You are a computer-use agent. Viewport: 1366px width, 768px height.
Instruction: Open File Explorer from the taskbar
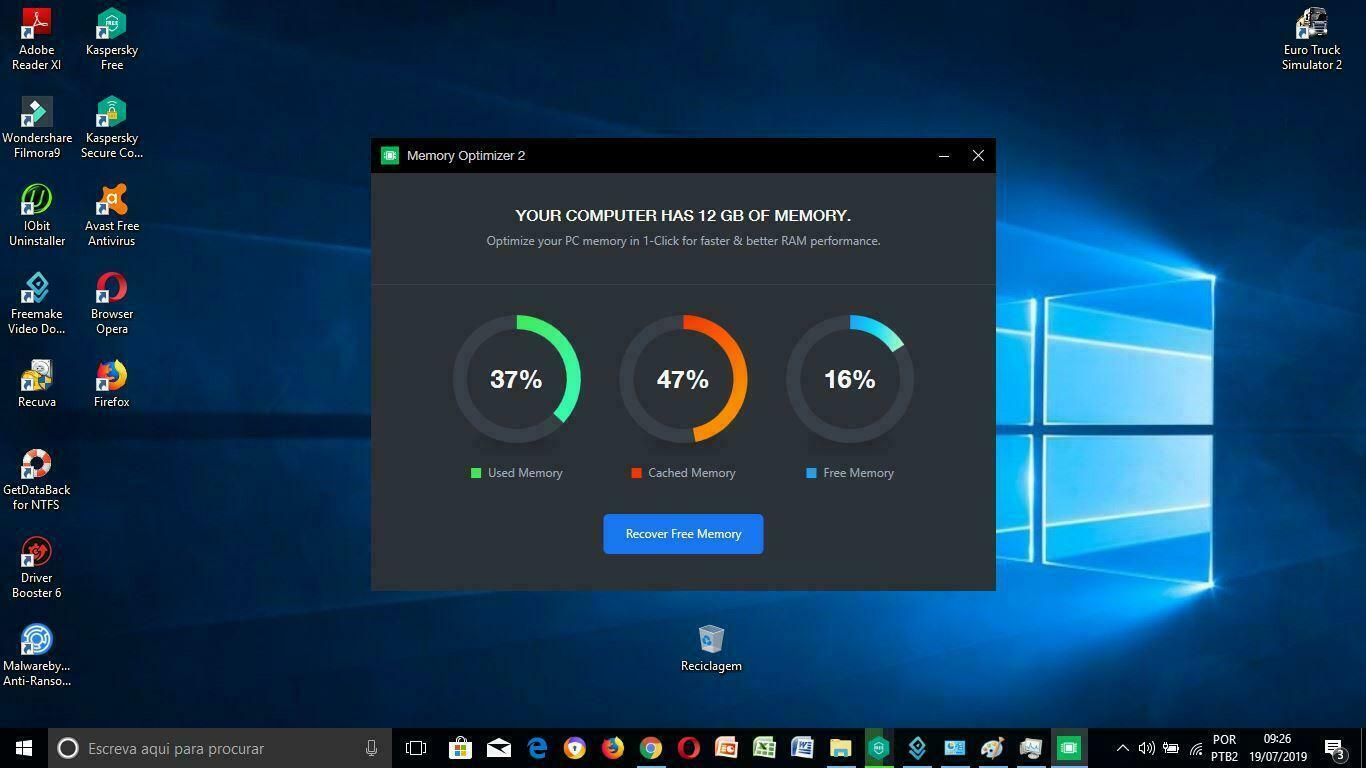(840, 748)
